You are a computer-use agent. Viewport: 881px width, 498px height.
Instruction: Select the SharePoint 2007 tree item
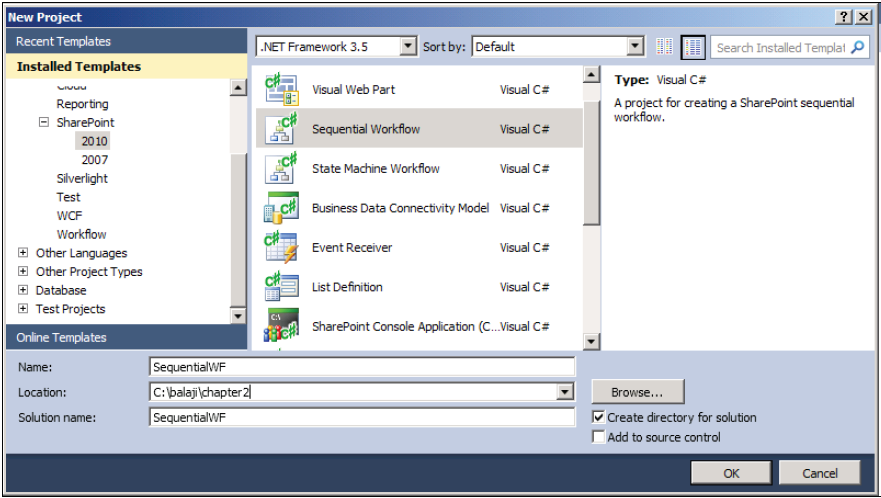(94, 160)
